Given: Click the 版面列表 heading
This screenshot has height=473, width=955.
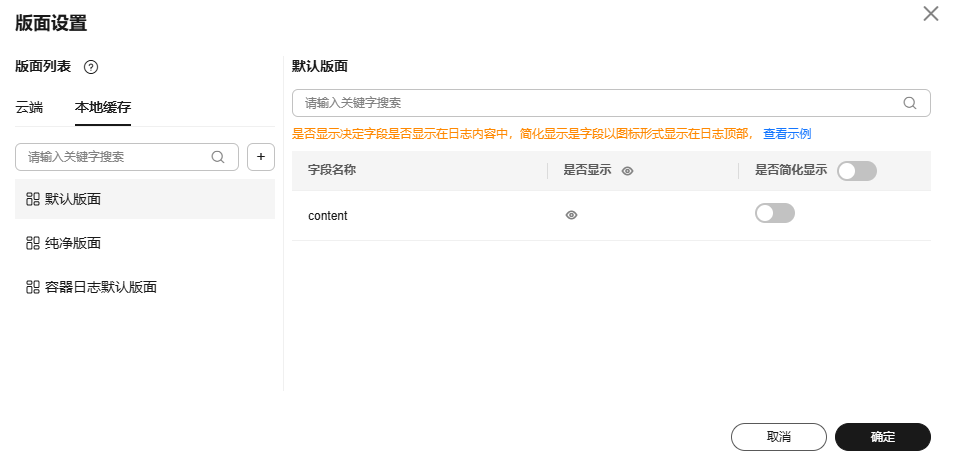Looking at the screenshot, I should coord(43,67).
